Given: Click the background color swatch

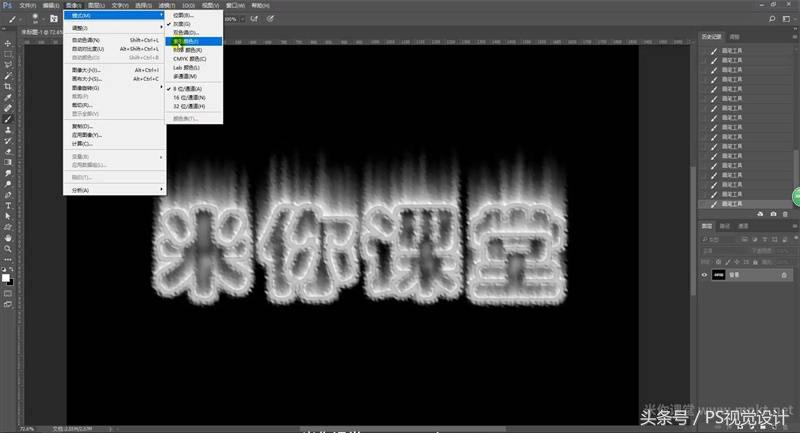Looking at the screenshot, I should pos(10,282).
